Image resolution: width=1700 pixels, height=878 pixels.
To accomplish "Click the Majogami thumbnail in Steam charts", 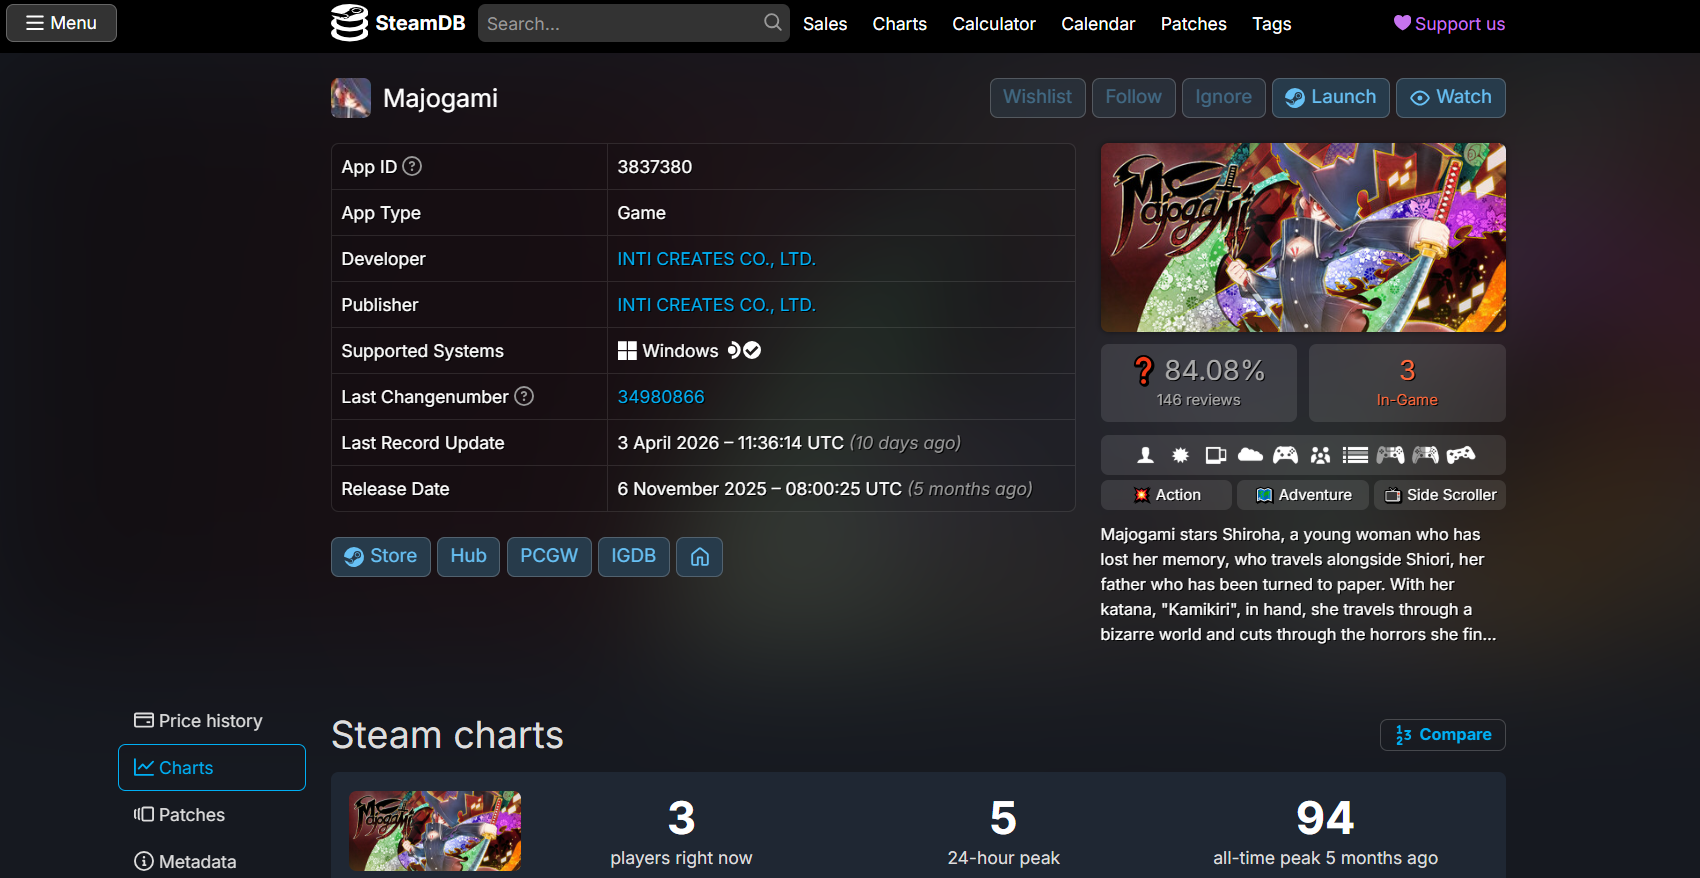I will pyautogui.click(x=435, y=831).
